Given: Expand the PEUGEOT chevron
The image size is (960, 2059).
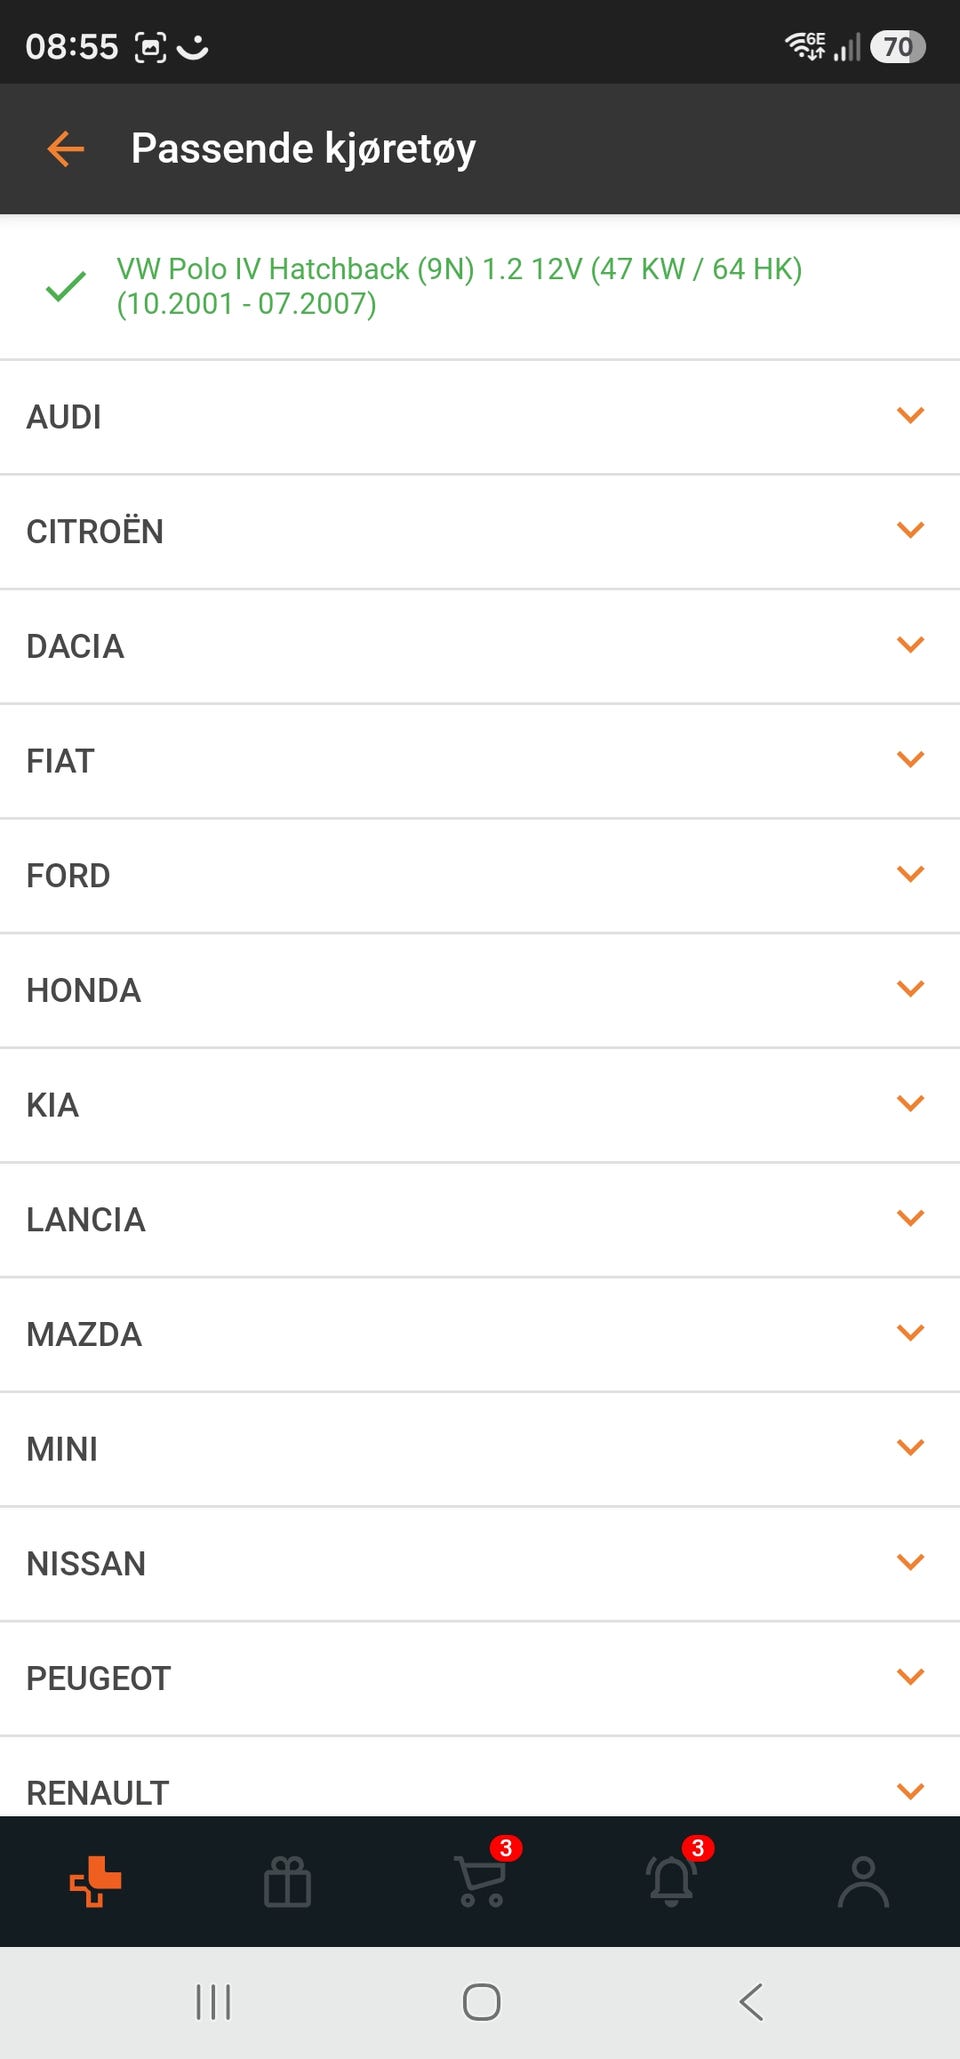Looking at the screenshot, I should tap(910, 1676).
